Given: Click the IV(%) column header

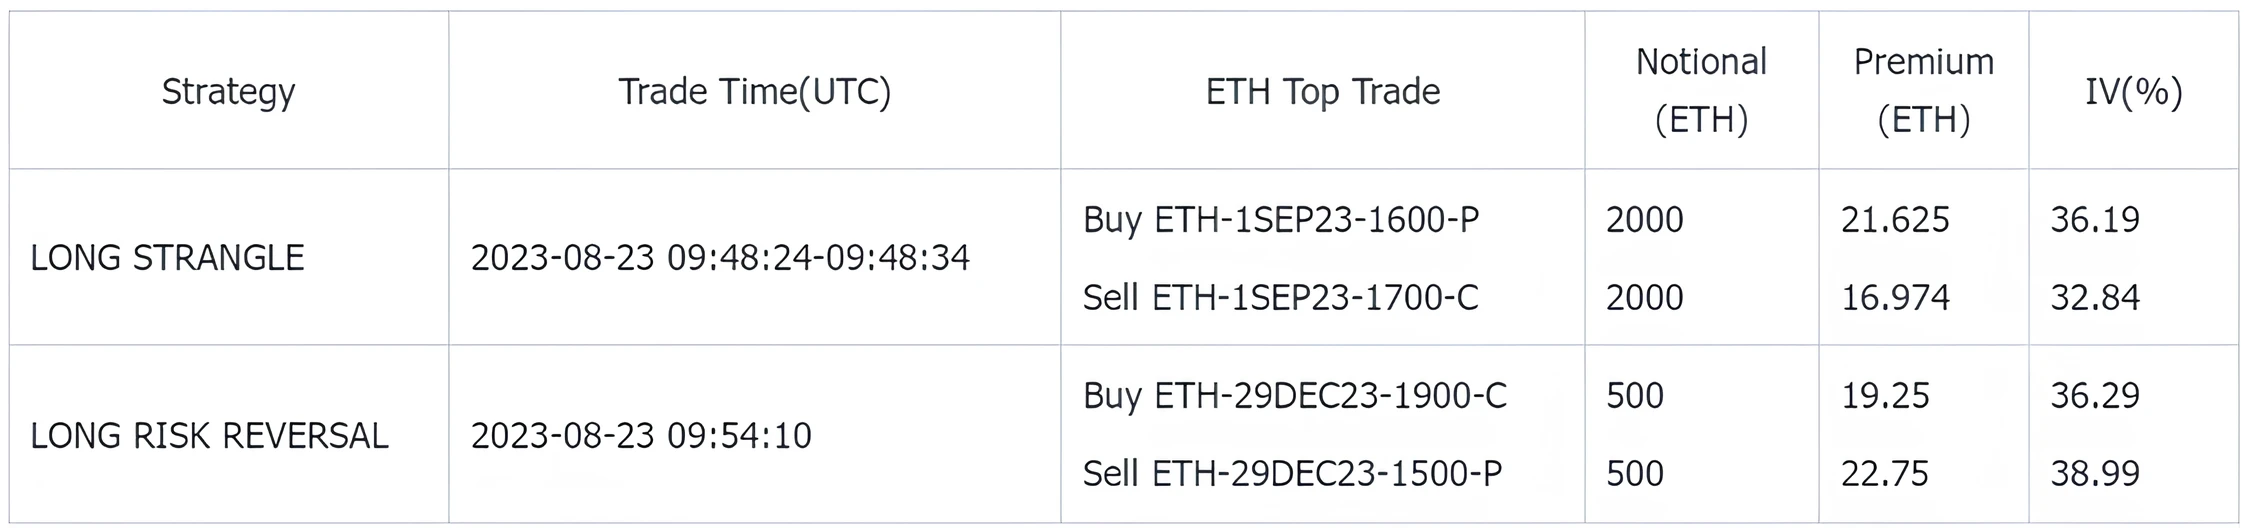Looking at the screenshot, I should pyautogui.click(x=2133, y=91).
